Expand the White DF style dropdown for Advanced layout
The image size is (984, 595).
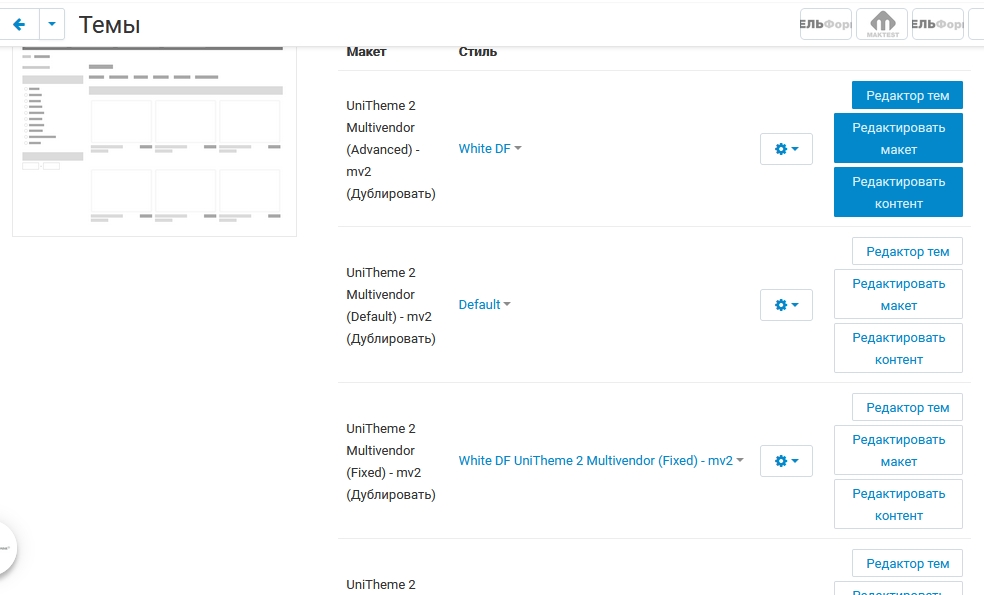[490, 149]
